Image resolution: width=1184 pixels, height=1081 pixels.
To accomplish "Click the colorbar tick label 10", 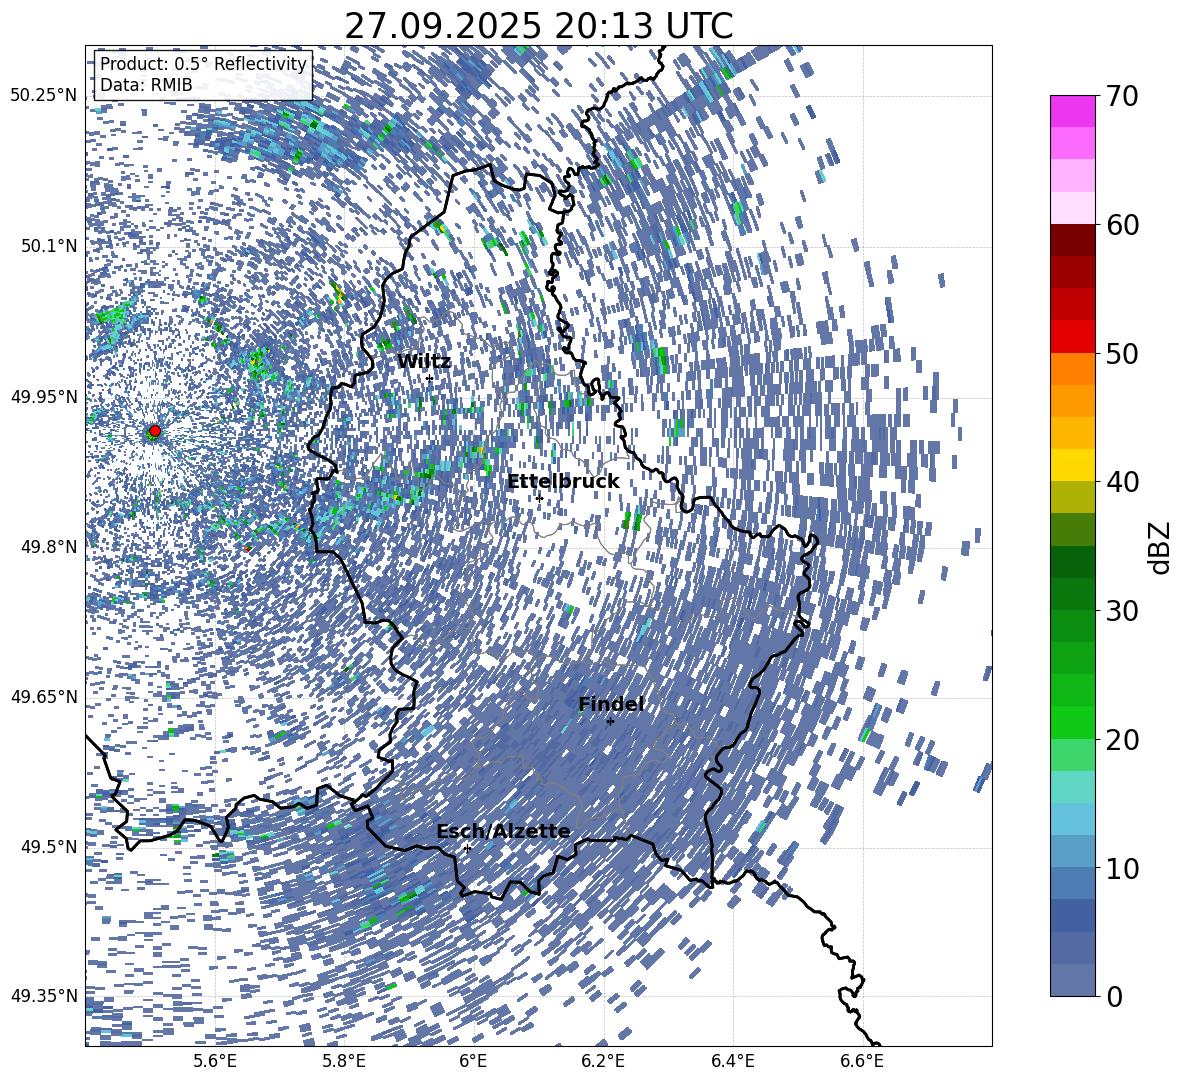I will pyautogui.click(x=1122, y=868).
